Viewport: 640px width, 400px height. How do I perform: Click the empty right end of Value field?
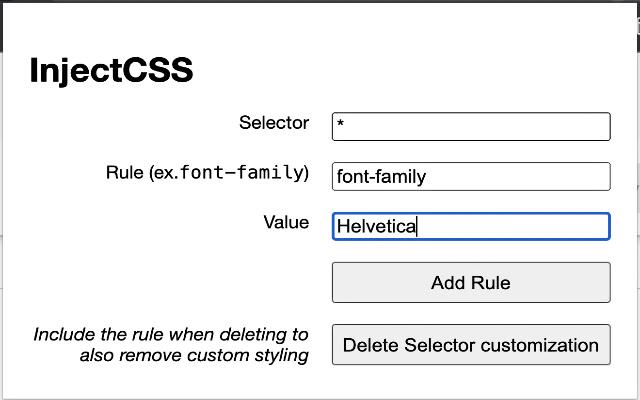pos(580,226)
